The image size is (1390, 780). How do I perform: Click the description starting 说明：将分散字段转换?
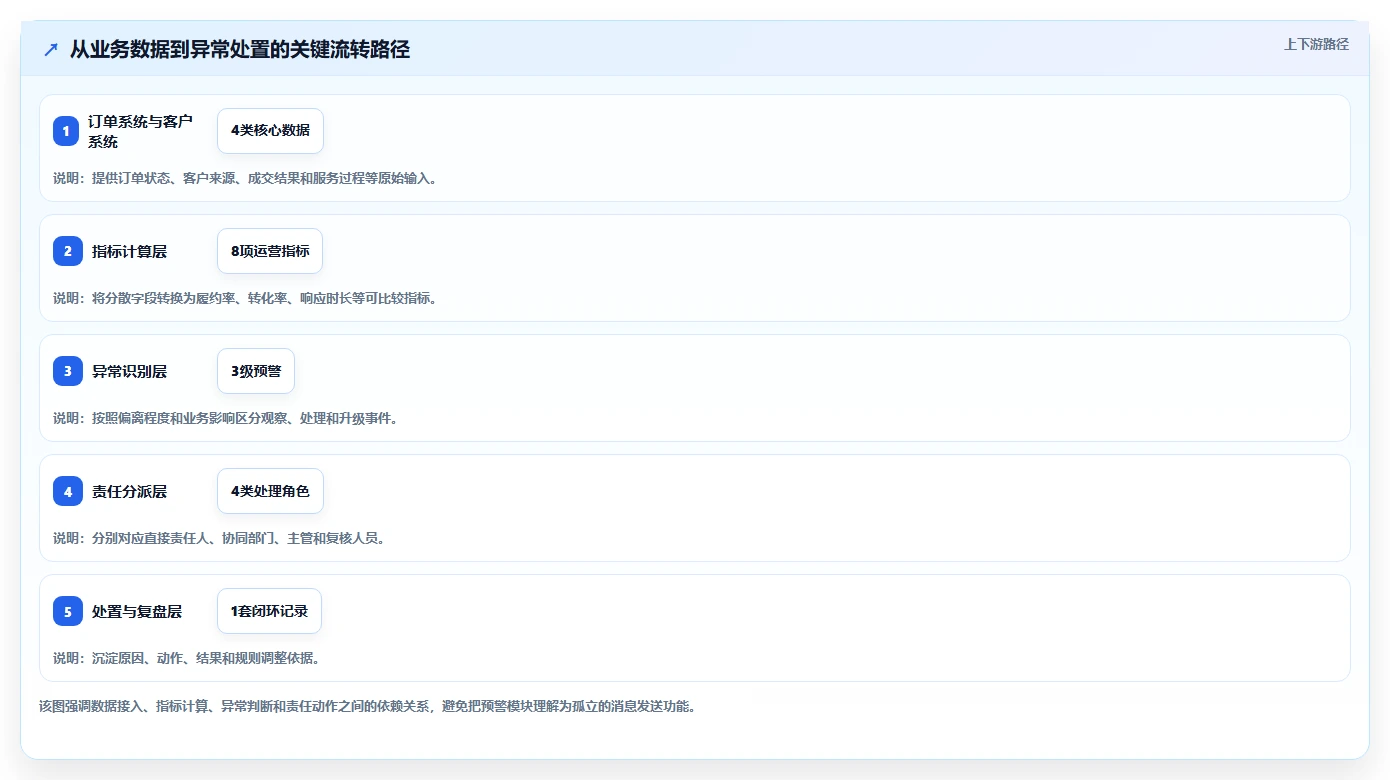coord(245,298)
